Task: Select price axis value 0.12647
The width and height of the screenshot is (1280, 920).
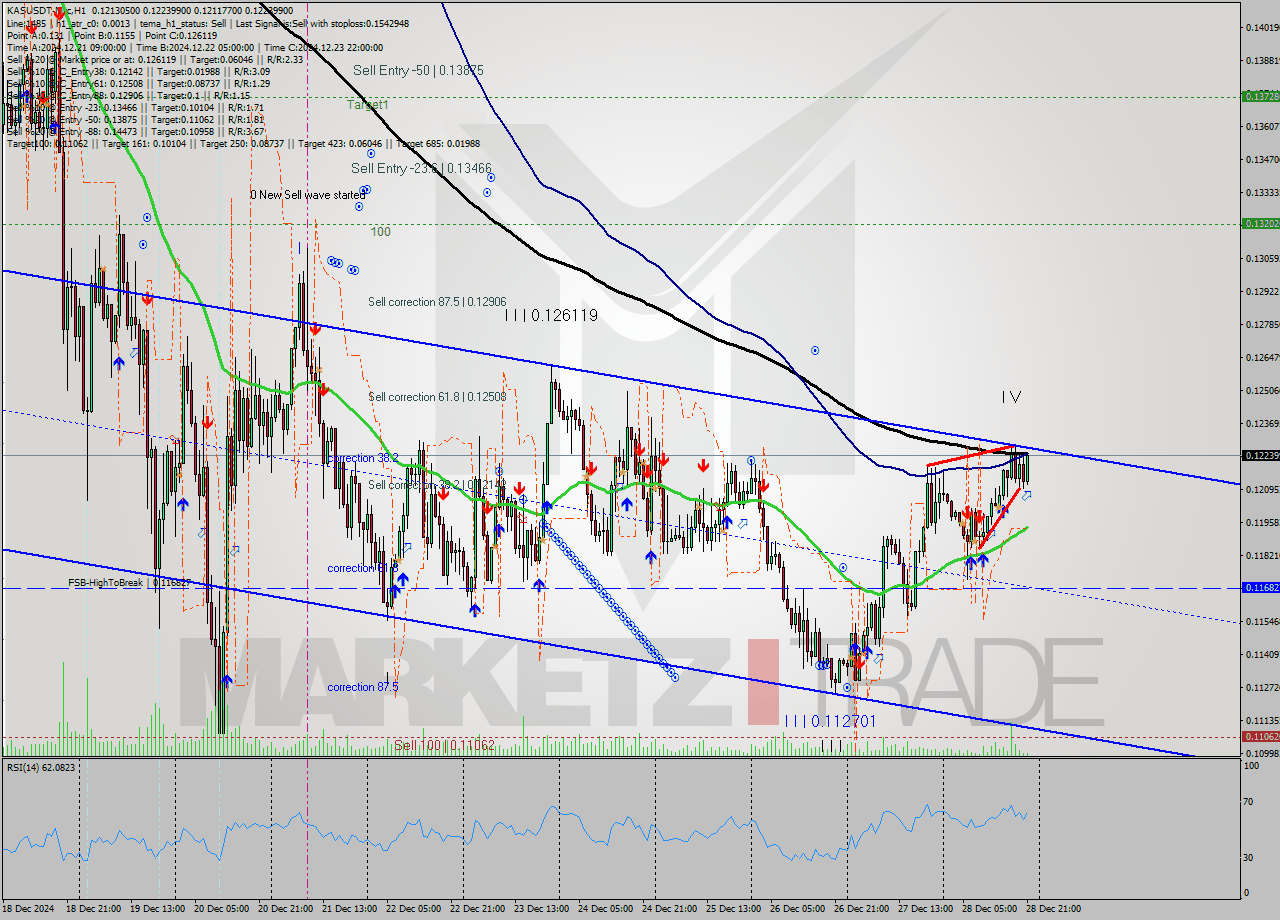Action: point(1261,358)
